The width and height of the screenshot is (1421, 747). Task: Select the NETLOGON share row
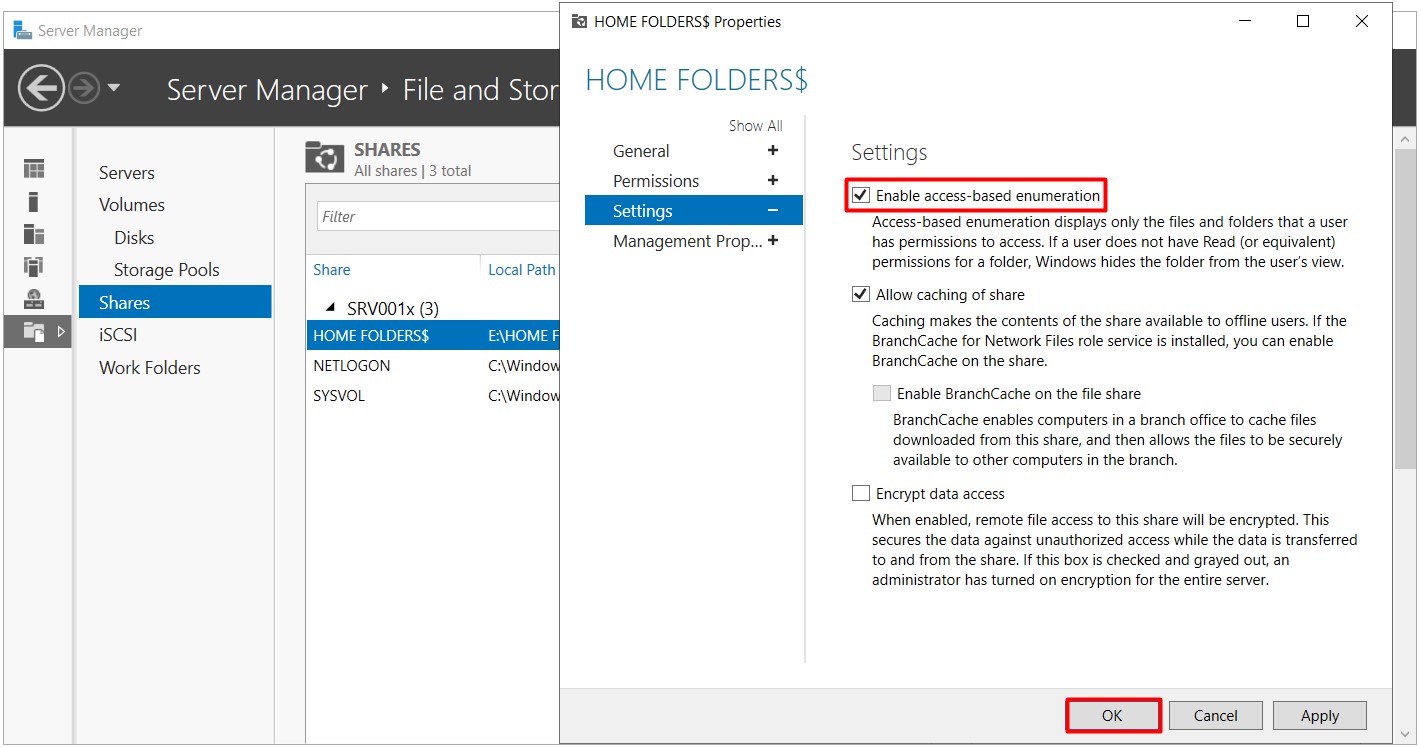(433, 366)
